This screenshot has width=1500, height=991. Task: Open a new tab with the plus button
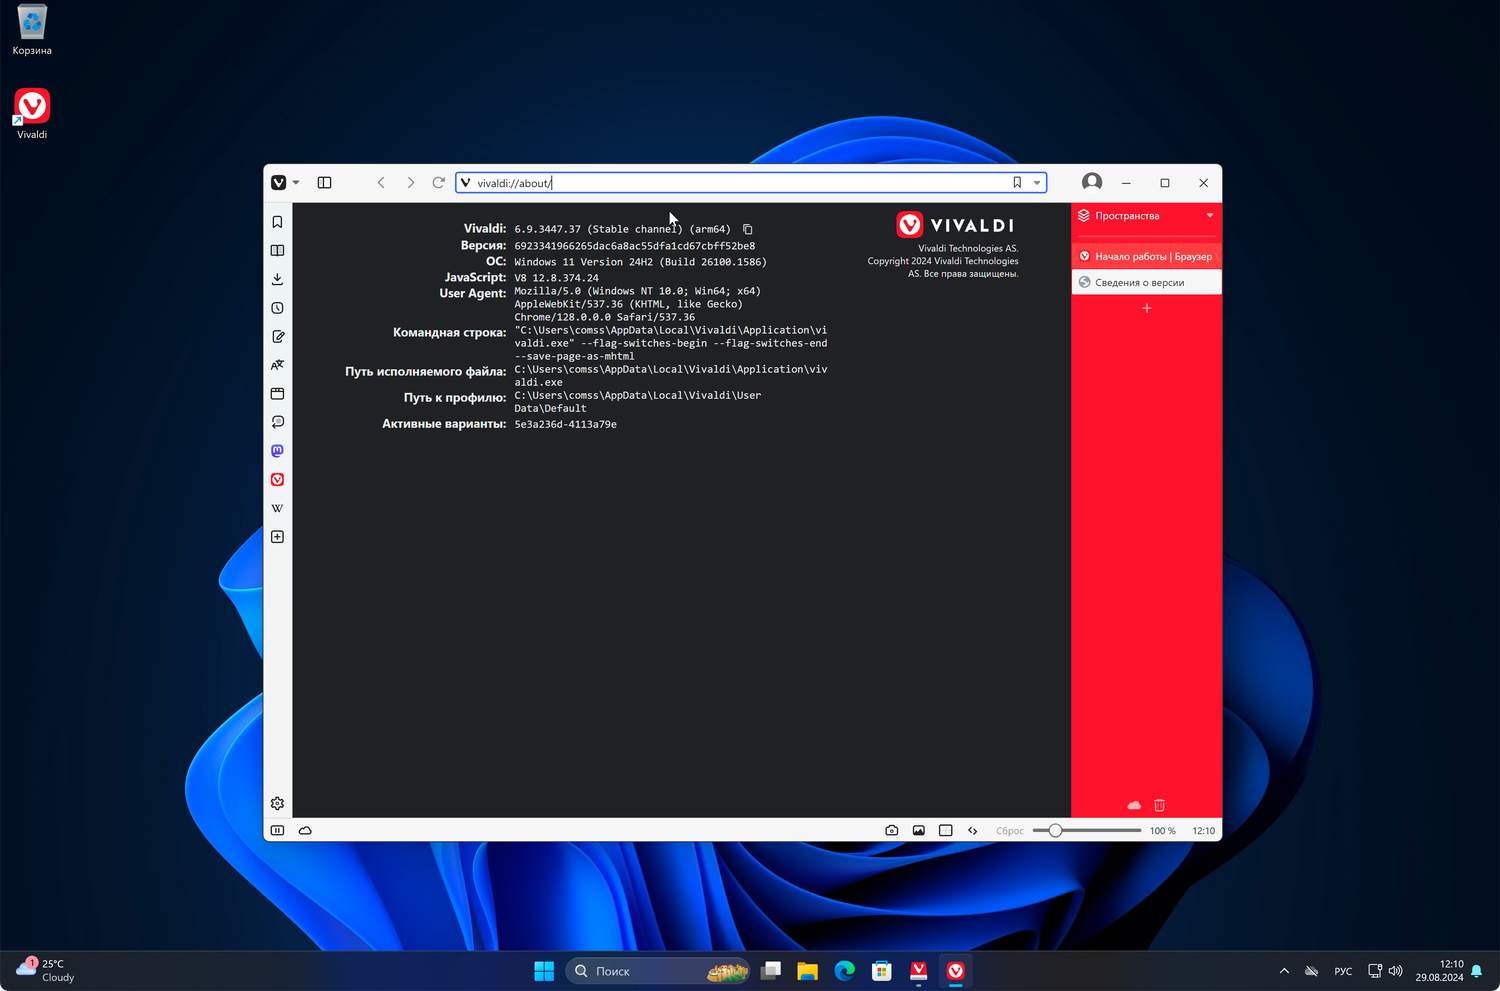pos(1147,308)
